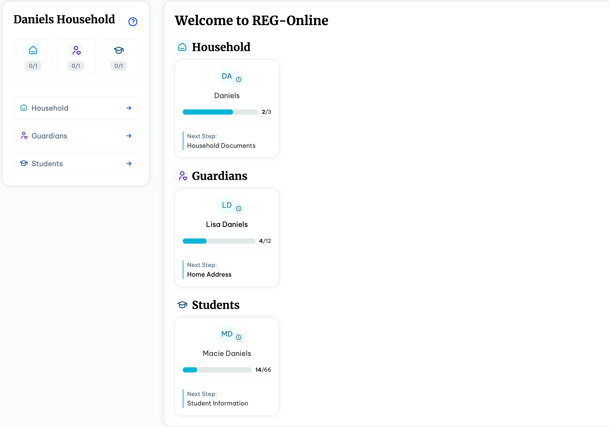Click the DA avatar badge

tap(226, 76)
